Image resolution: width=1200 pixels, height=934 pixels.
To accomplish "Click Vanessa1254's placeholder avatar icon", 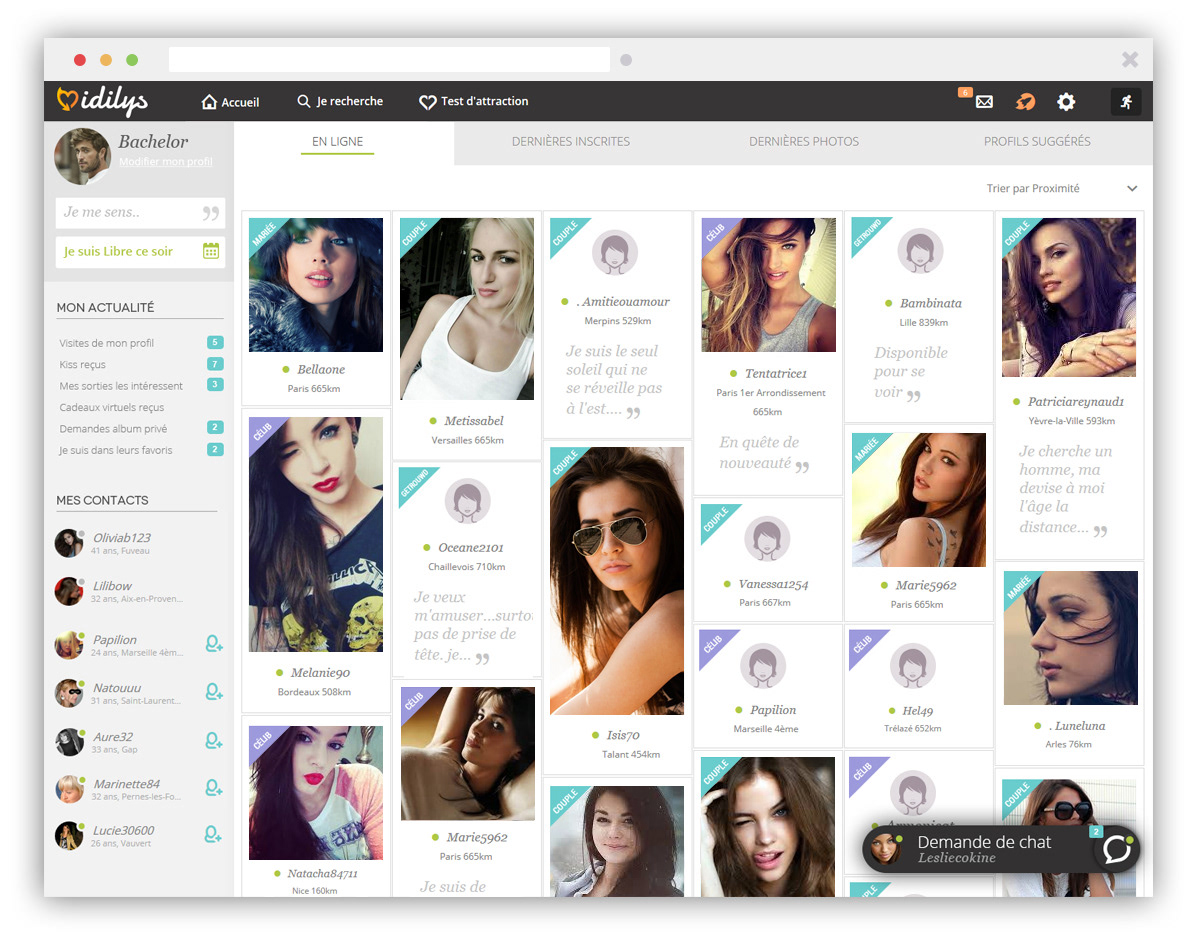I will (767, 538).
